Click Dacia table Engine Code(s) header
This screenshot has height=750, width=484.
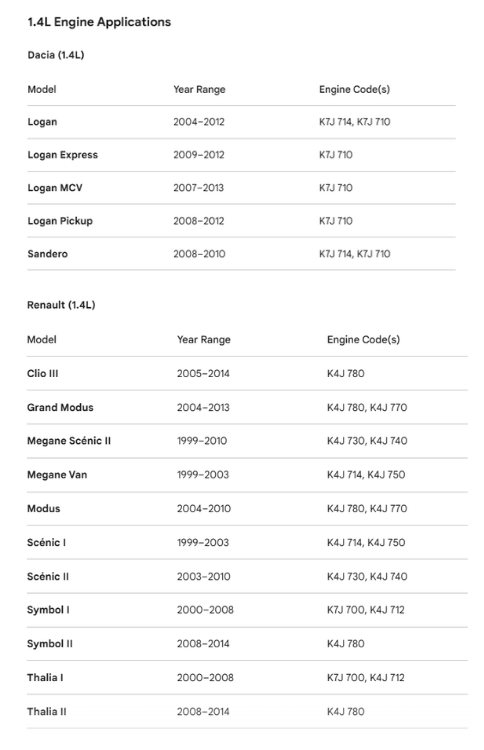pyautogui.click(x=354, y=89)
